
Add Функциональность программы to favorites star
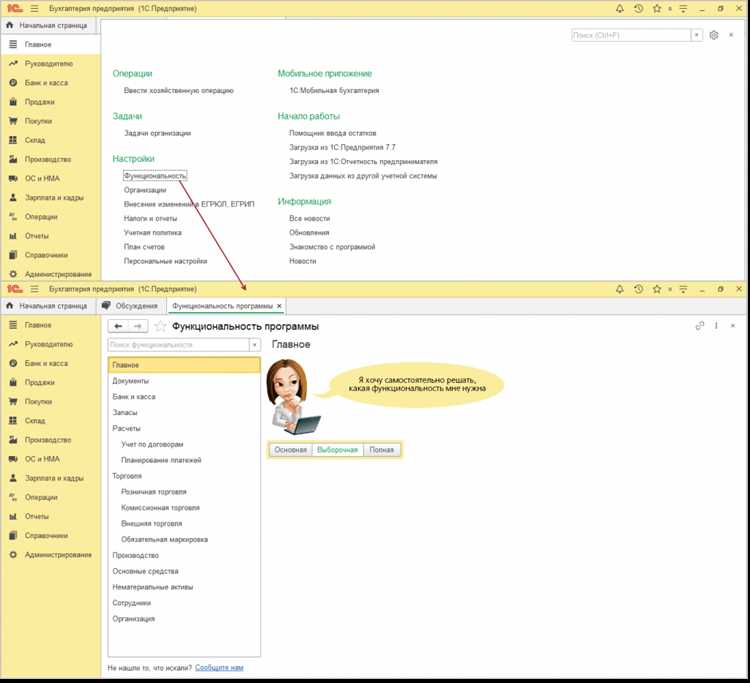pyautogui.click(x=160, y=326)
